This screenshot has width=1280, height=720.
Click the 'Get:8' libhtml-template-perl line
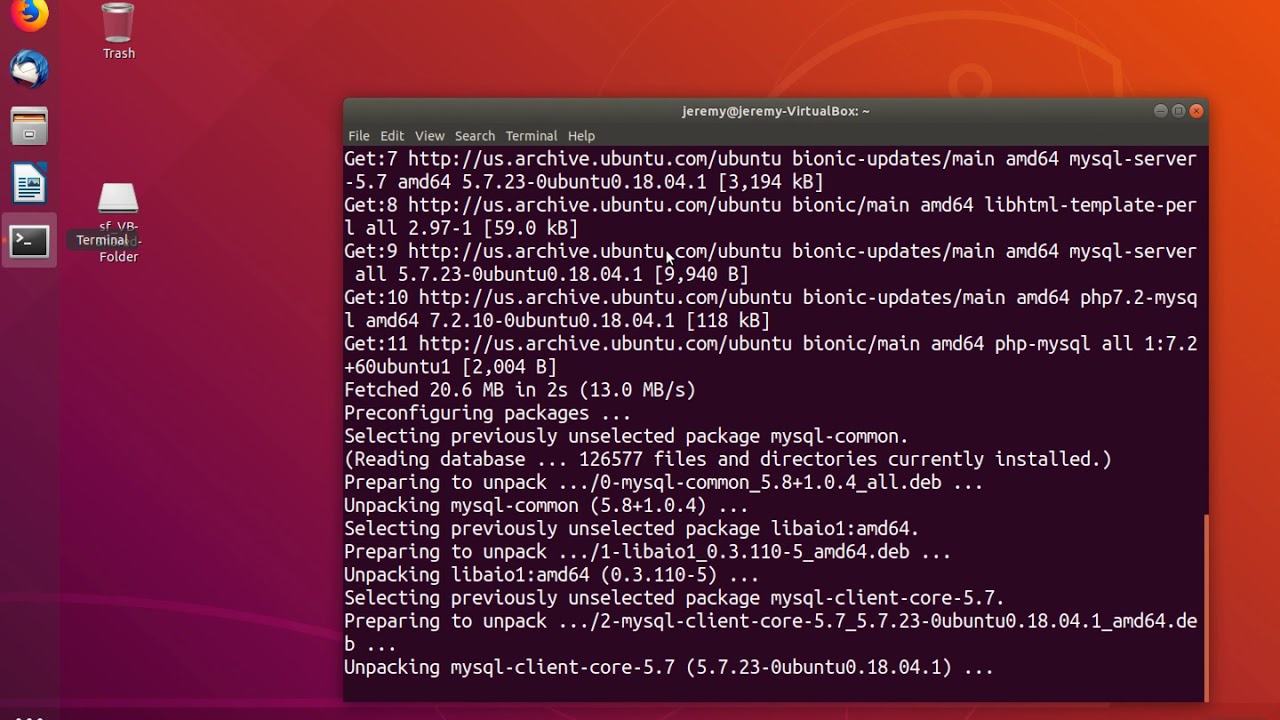[770, 216]
